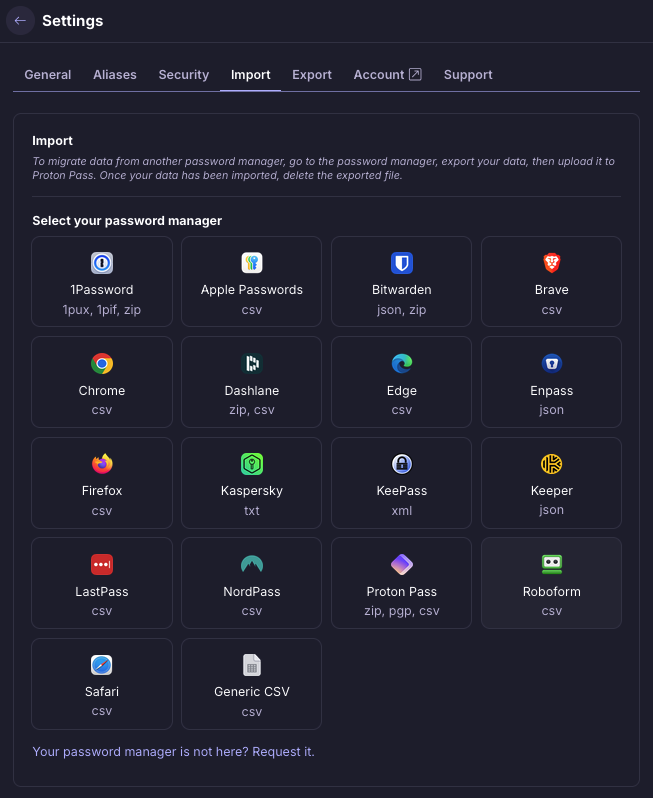Click the back arrow next to Settings
Screen dimensions: 653x798
pyautogui.click(x=20, y=21)
